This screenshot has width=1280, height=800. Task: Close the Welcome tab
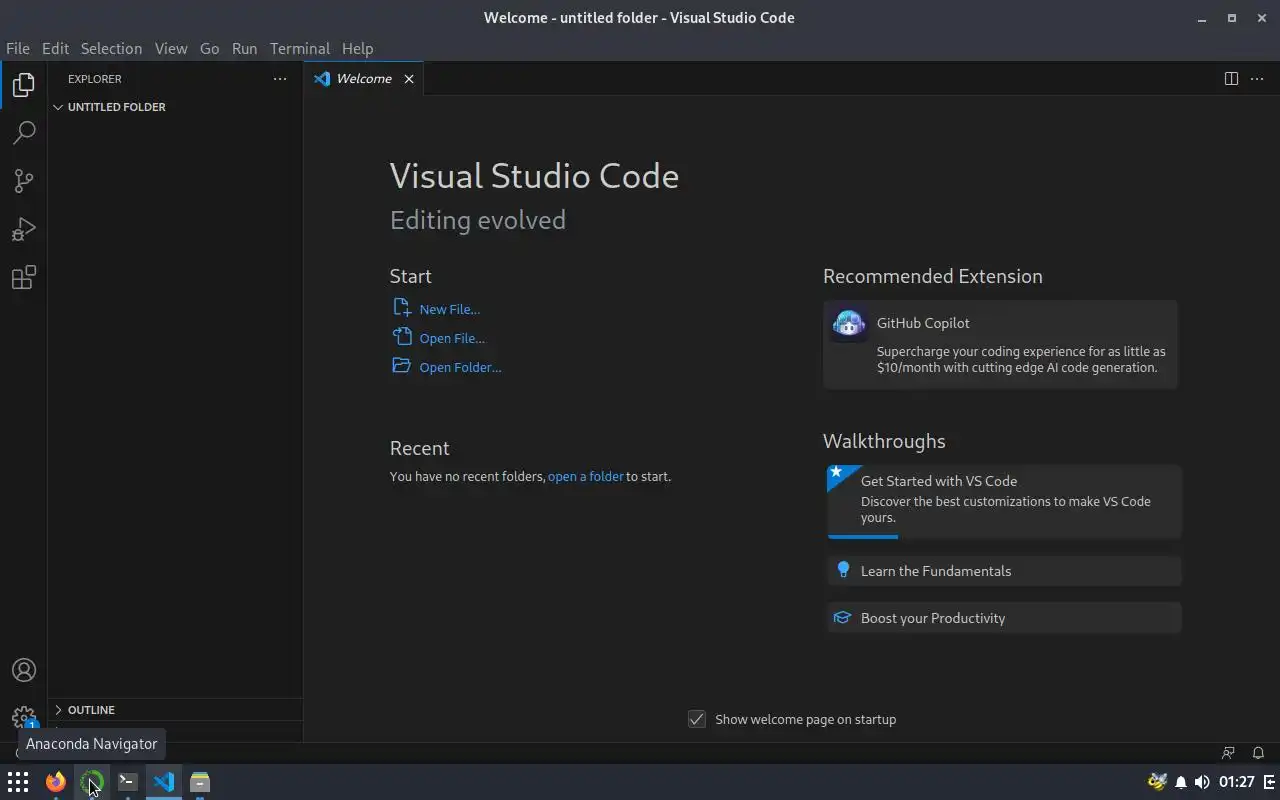[x=409, y=79]
